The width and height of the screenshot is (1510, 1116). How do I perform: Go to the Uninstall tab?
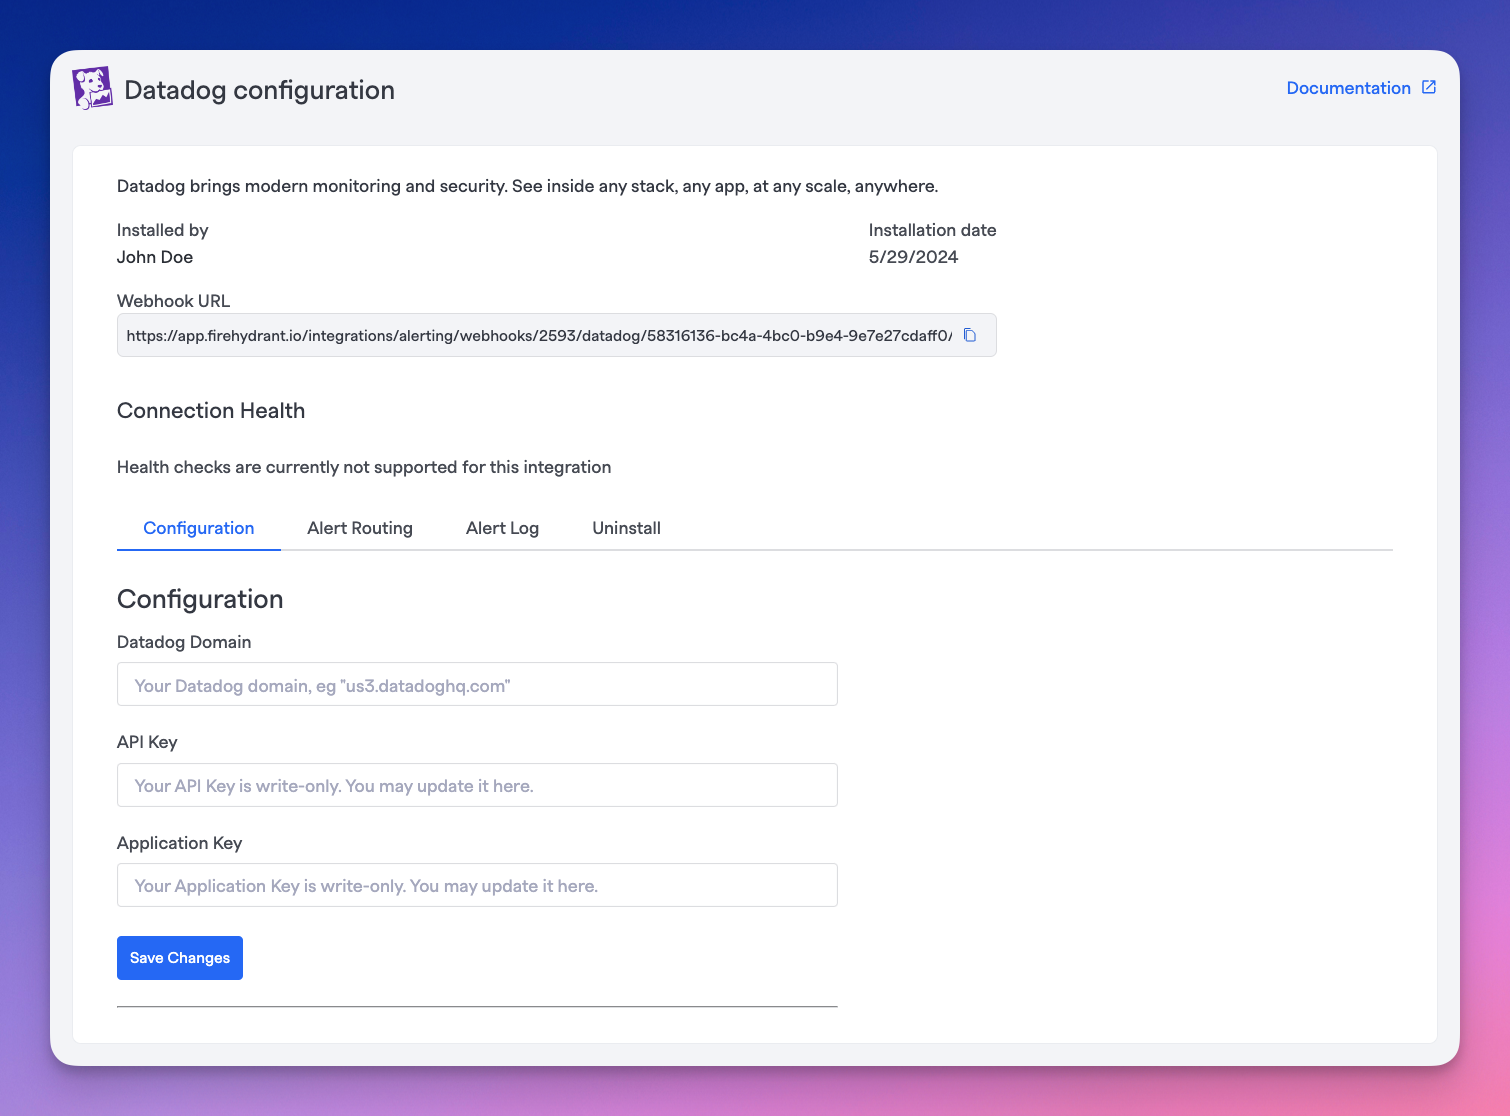tap(626, 528)
